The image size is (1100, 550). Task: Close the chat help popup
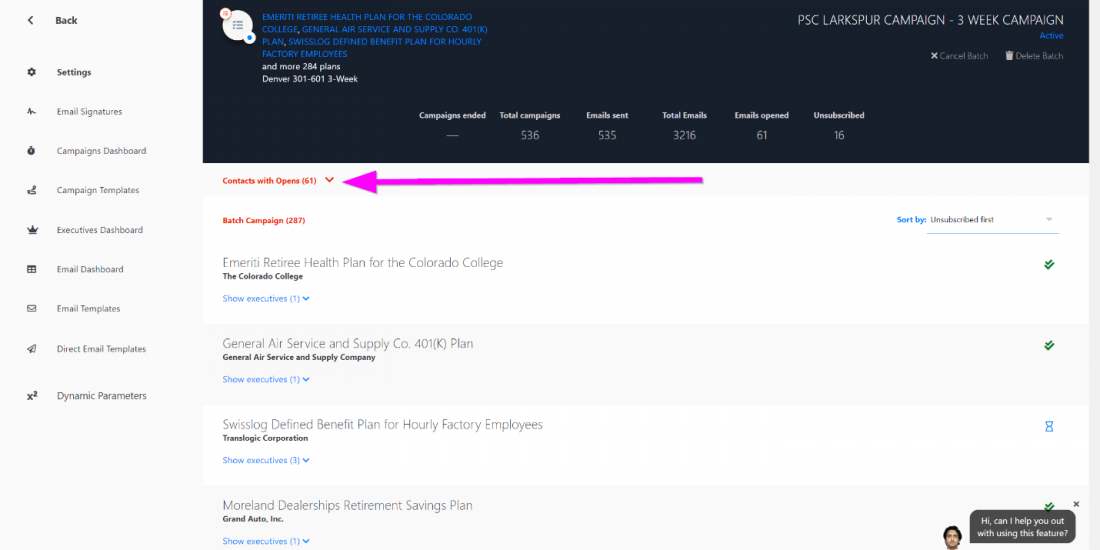coord(1076,504)
